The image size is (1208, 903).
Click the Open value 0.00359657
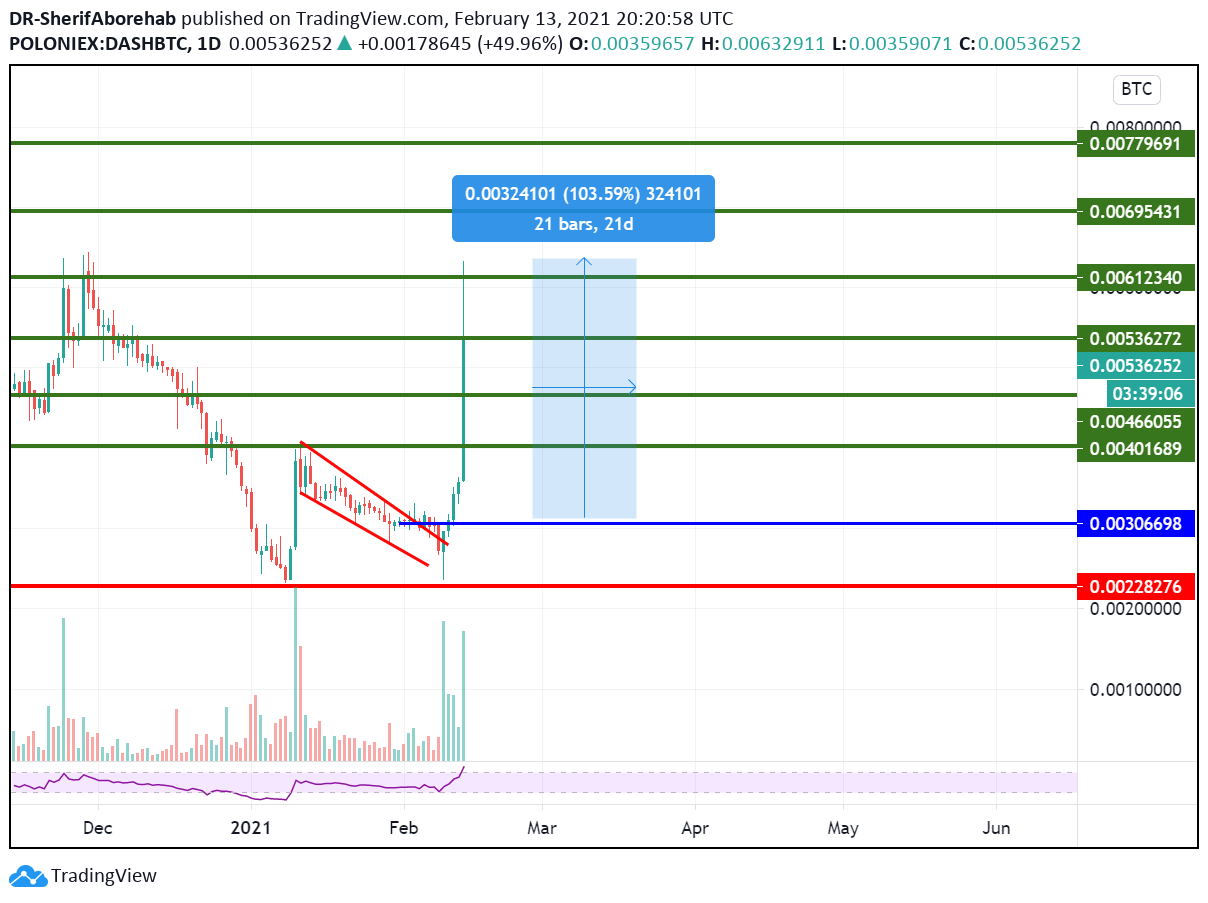[x=644, y=44]
